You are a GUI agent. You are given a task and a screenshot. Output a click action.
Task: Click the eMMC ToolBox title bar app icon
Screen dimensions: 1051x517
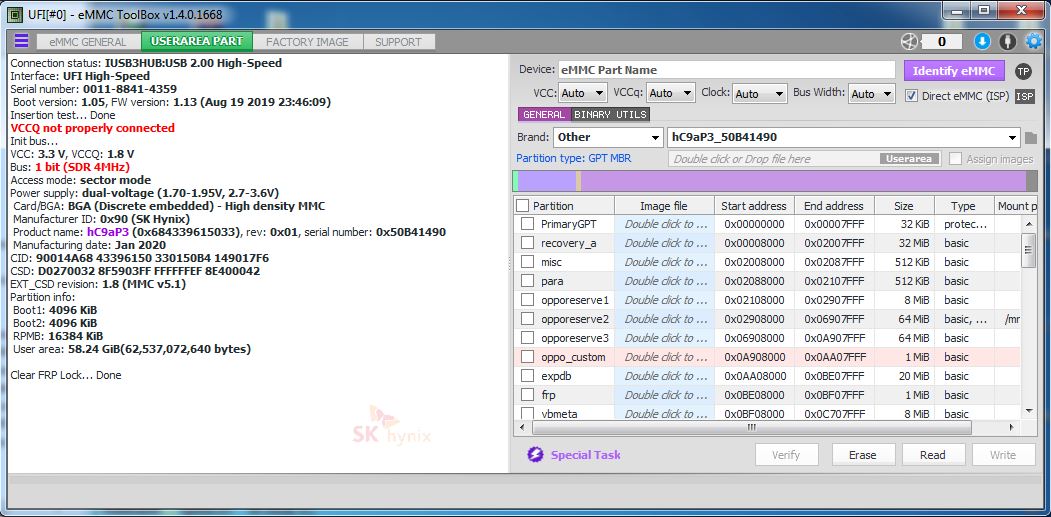click(14, 14)
